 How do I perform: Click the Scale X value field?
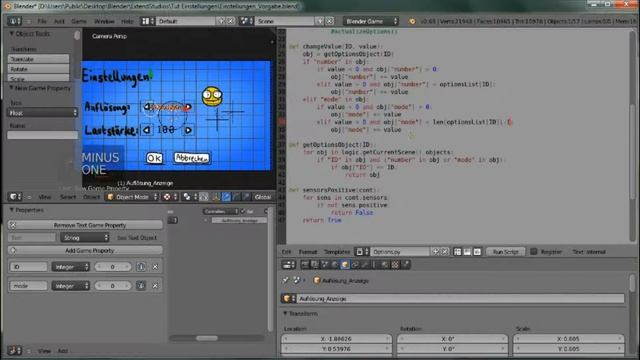coord(569,339)
